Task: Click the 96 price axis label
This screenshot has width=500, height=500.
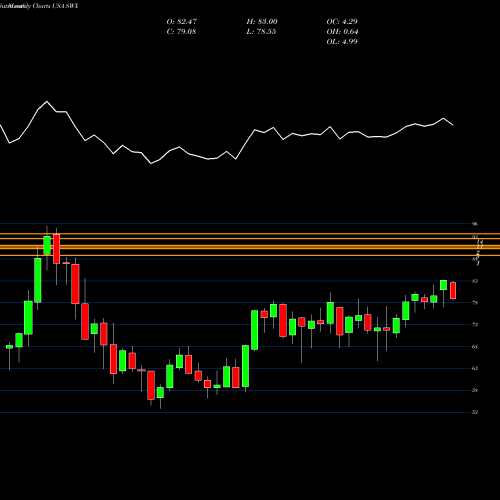Action: click(475, 224)
